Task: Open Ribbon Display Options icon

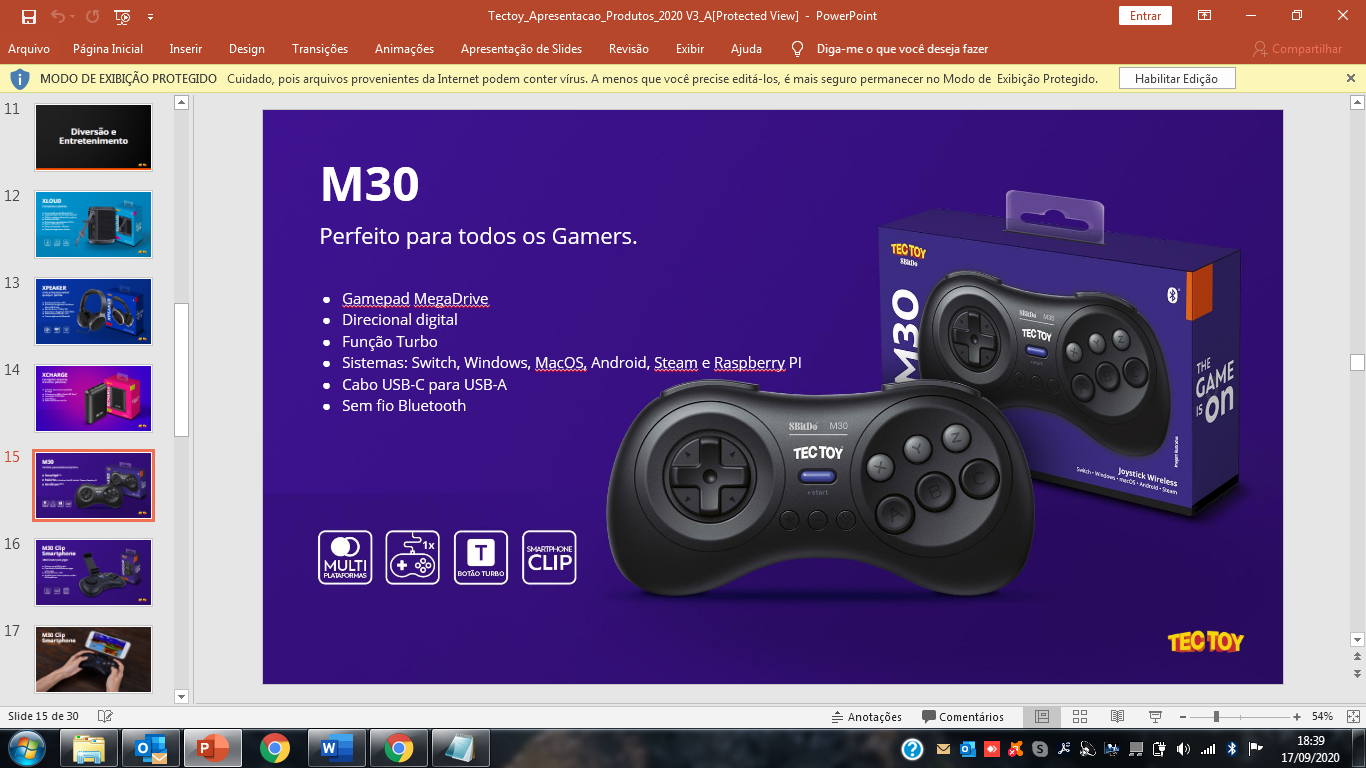Action: 1205,16
